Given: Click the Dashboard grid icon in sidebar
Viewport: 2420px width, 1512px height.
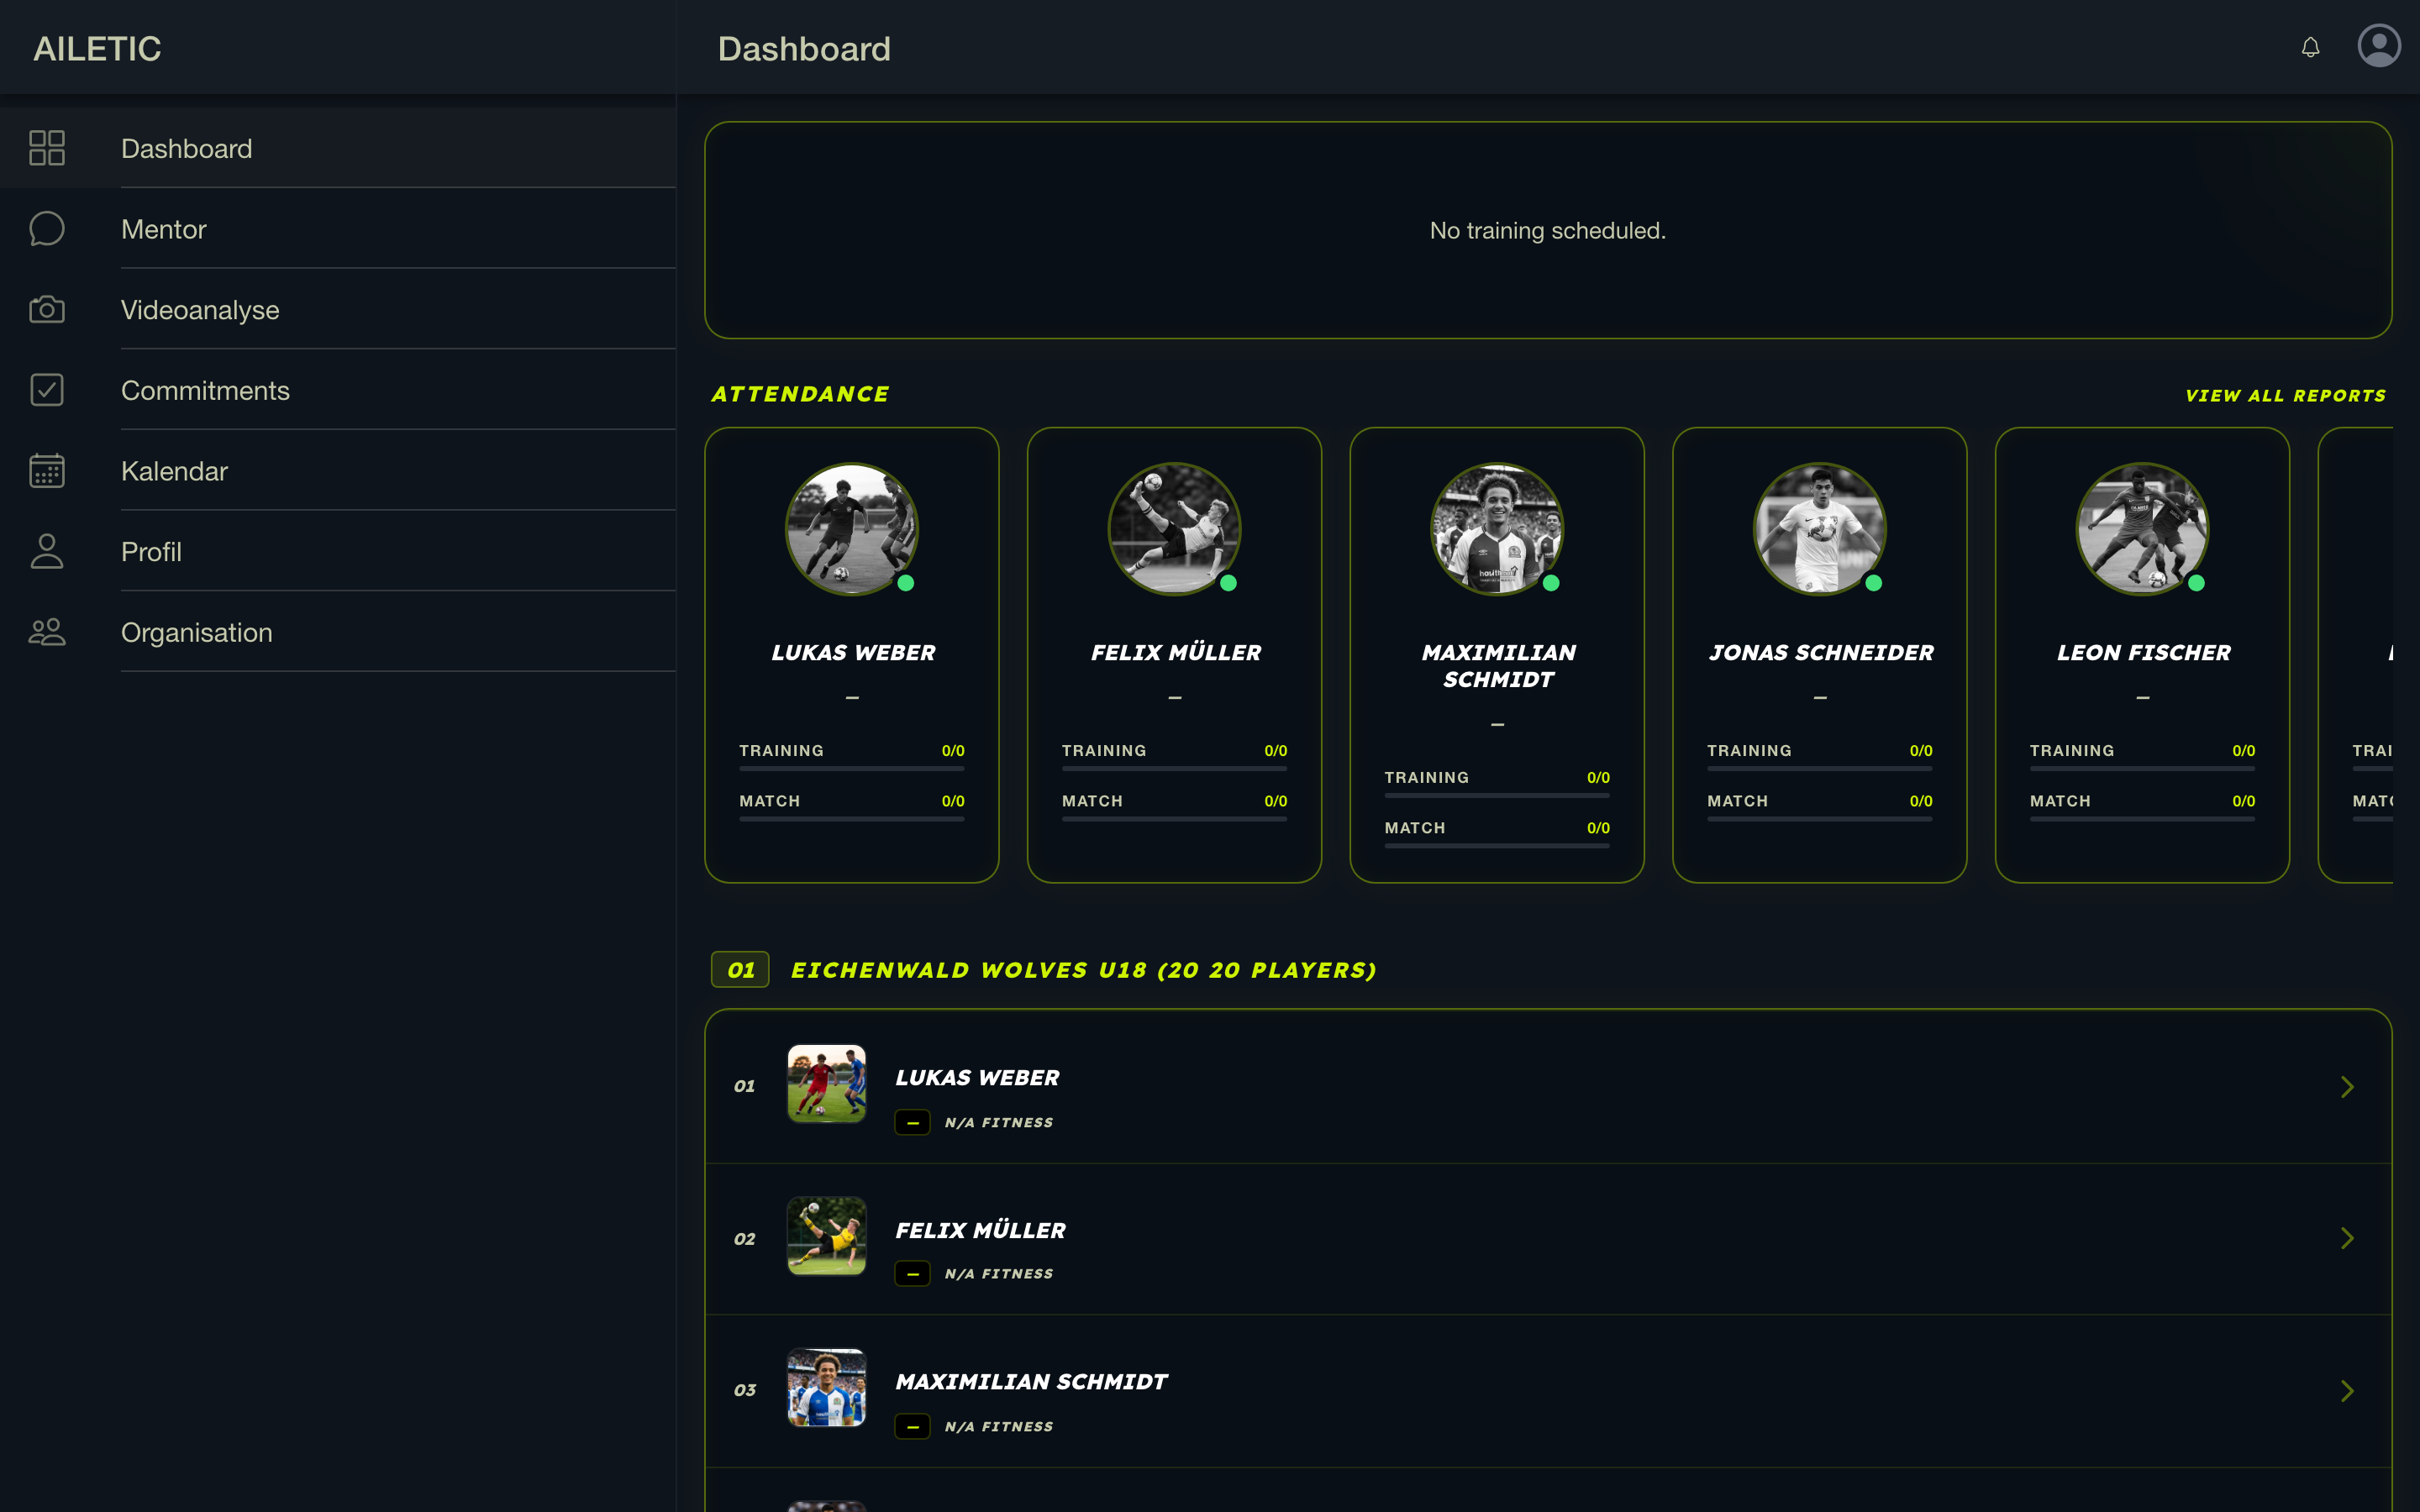Looking at the screenshot, I should point(47,148).
